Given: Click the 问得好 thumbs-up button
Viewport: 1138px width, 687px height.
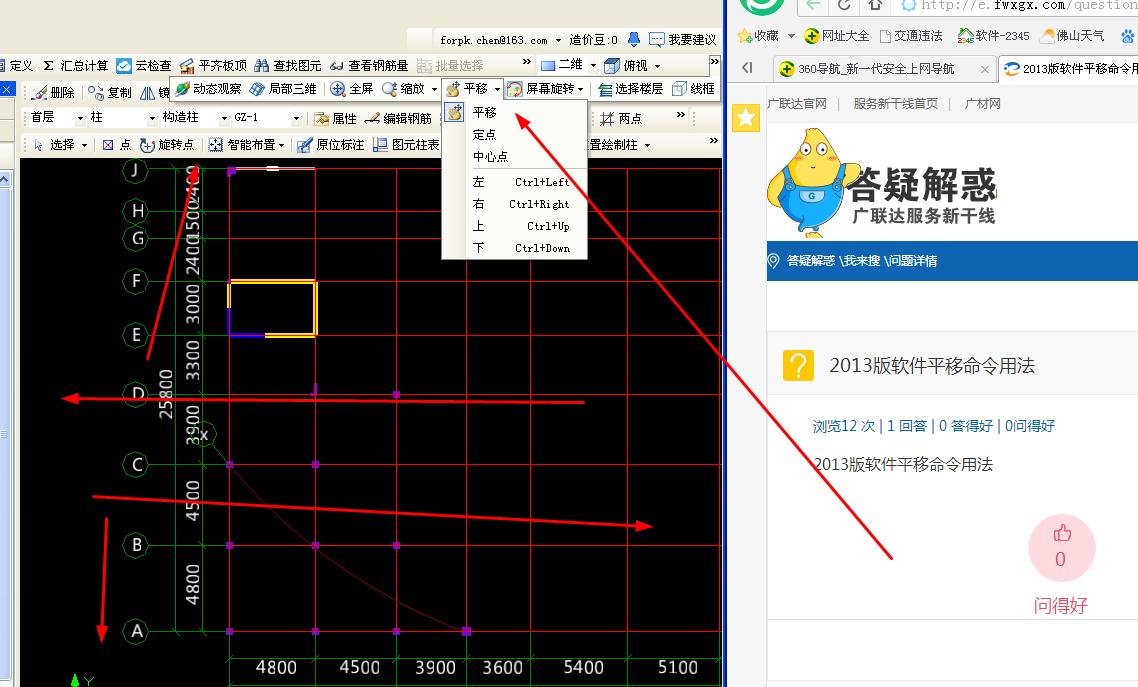Looking at the screenshot, I should click(1061, 548).
